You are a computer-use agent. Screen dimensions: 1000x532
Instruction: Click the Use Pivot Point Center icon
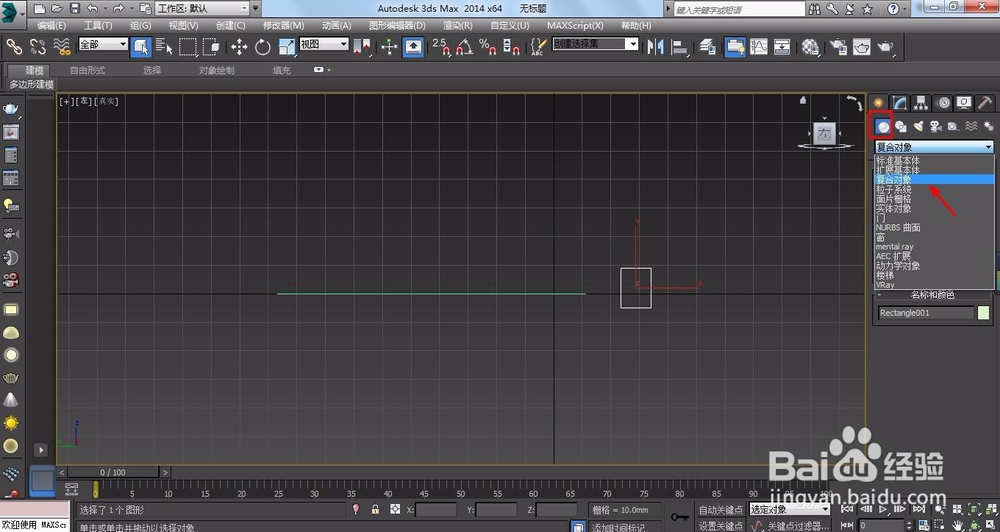pos(362,47)
